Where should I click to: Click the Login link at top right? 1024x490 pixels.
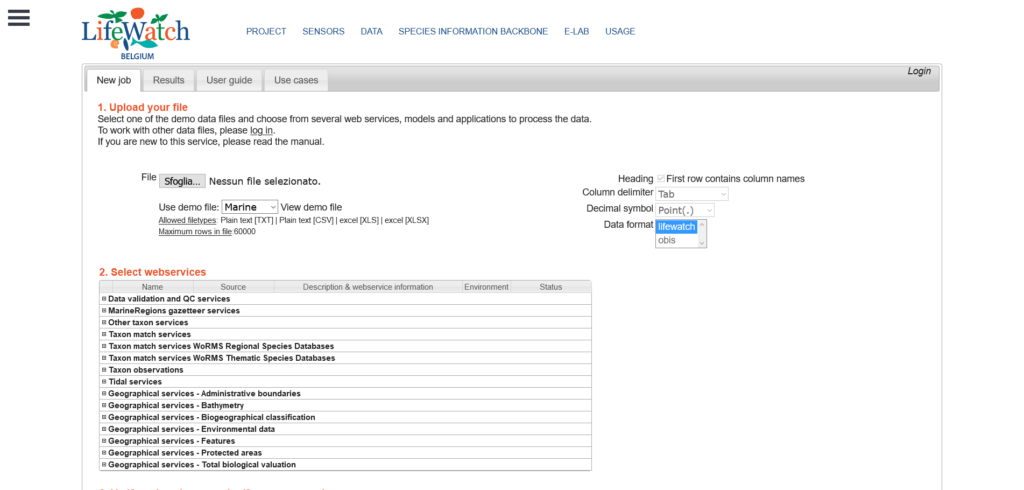tap(918, 71)
